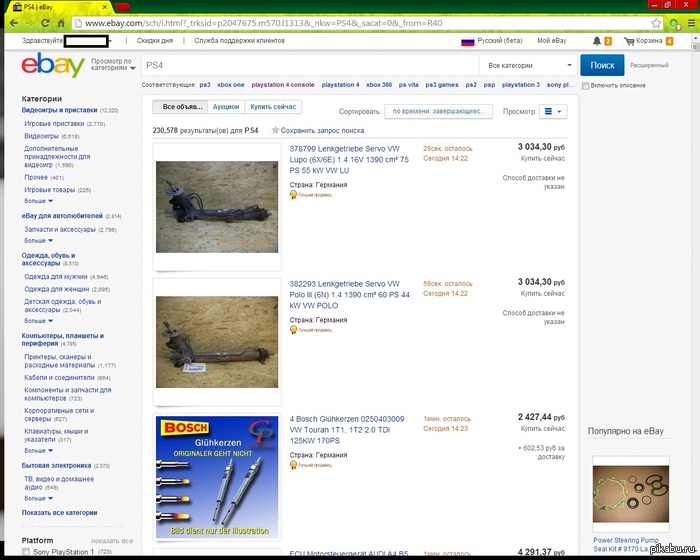The image size is (700, 560).
Task: Open the 'Показать все категории' link
Action: pos(59,512)
